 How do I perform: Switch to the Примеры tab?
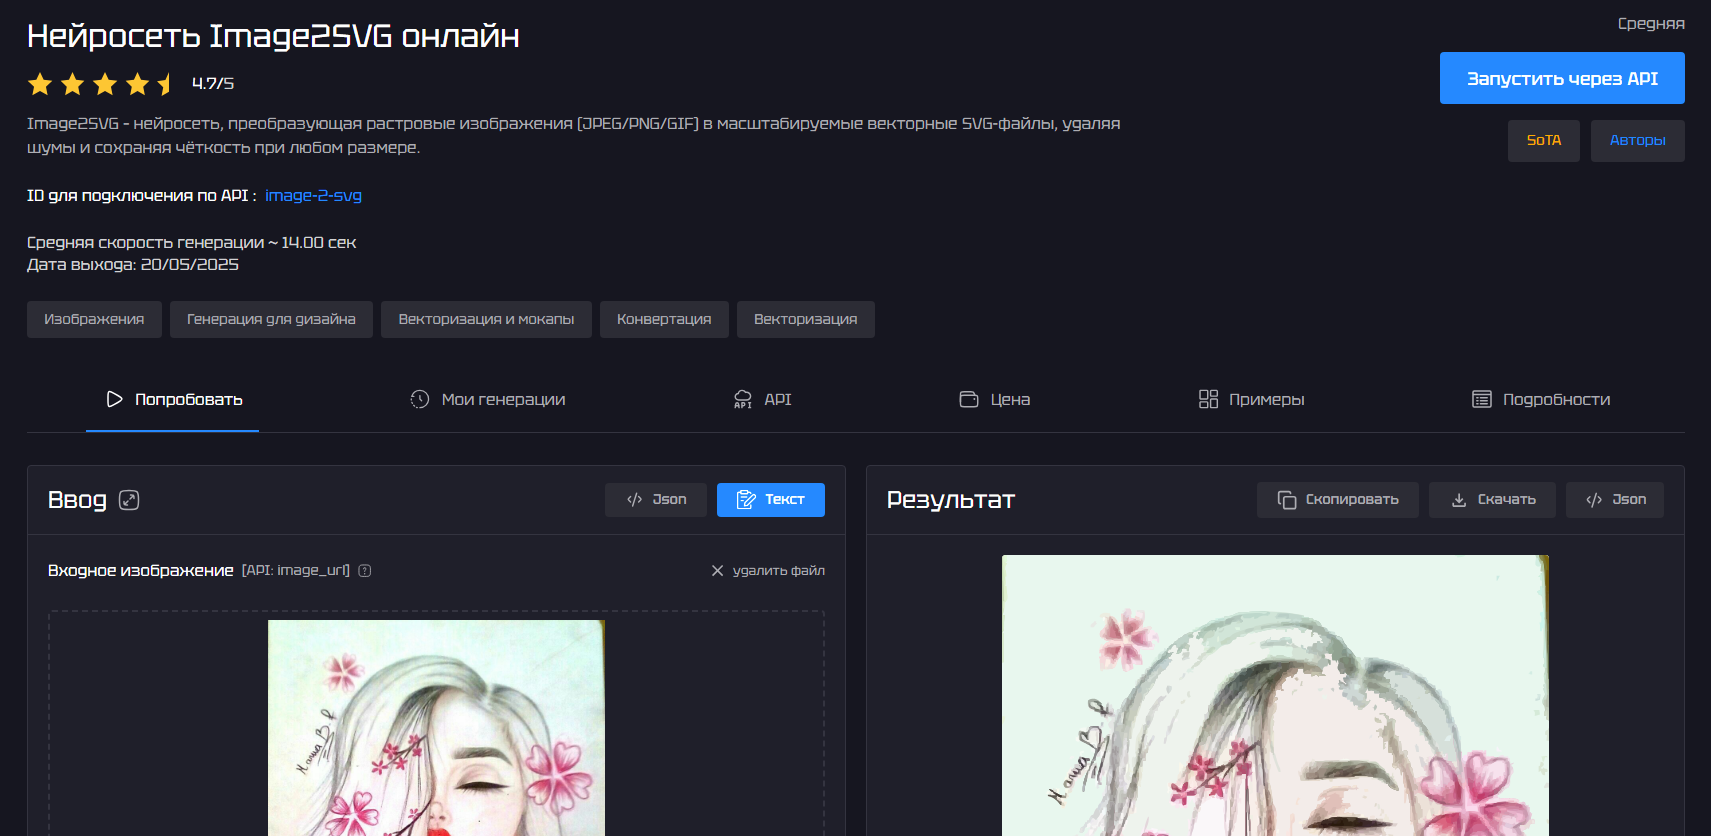point(1251,400)
